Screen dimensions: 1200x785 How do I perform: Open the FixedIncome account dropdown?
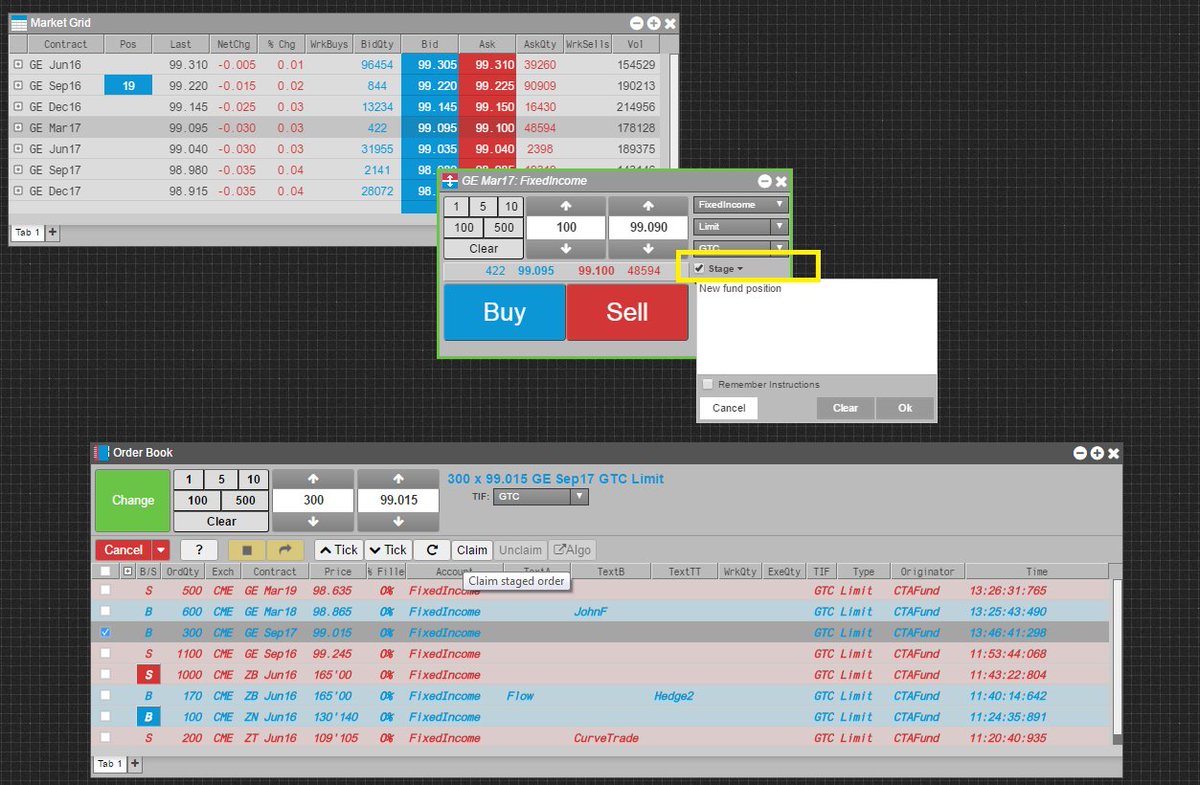point(741,205)
